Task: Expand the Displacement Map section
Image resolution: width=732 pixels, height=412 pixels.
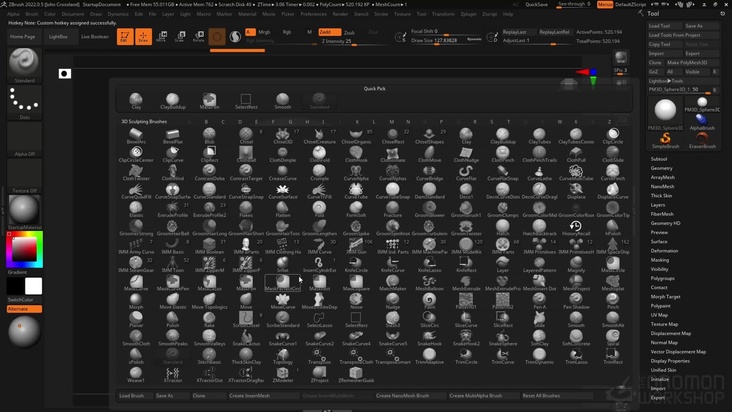Action: click(x=671, y=334)
